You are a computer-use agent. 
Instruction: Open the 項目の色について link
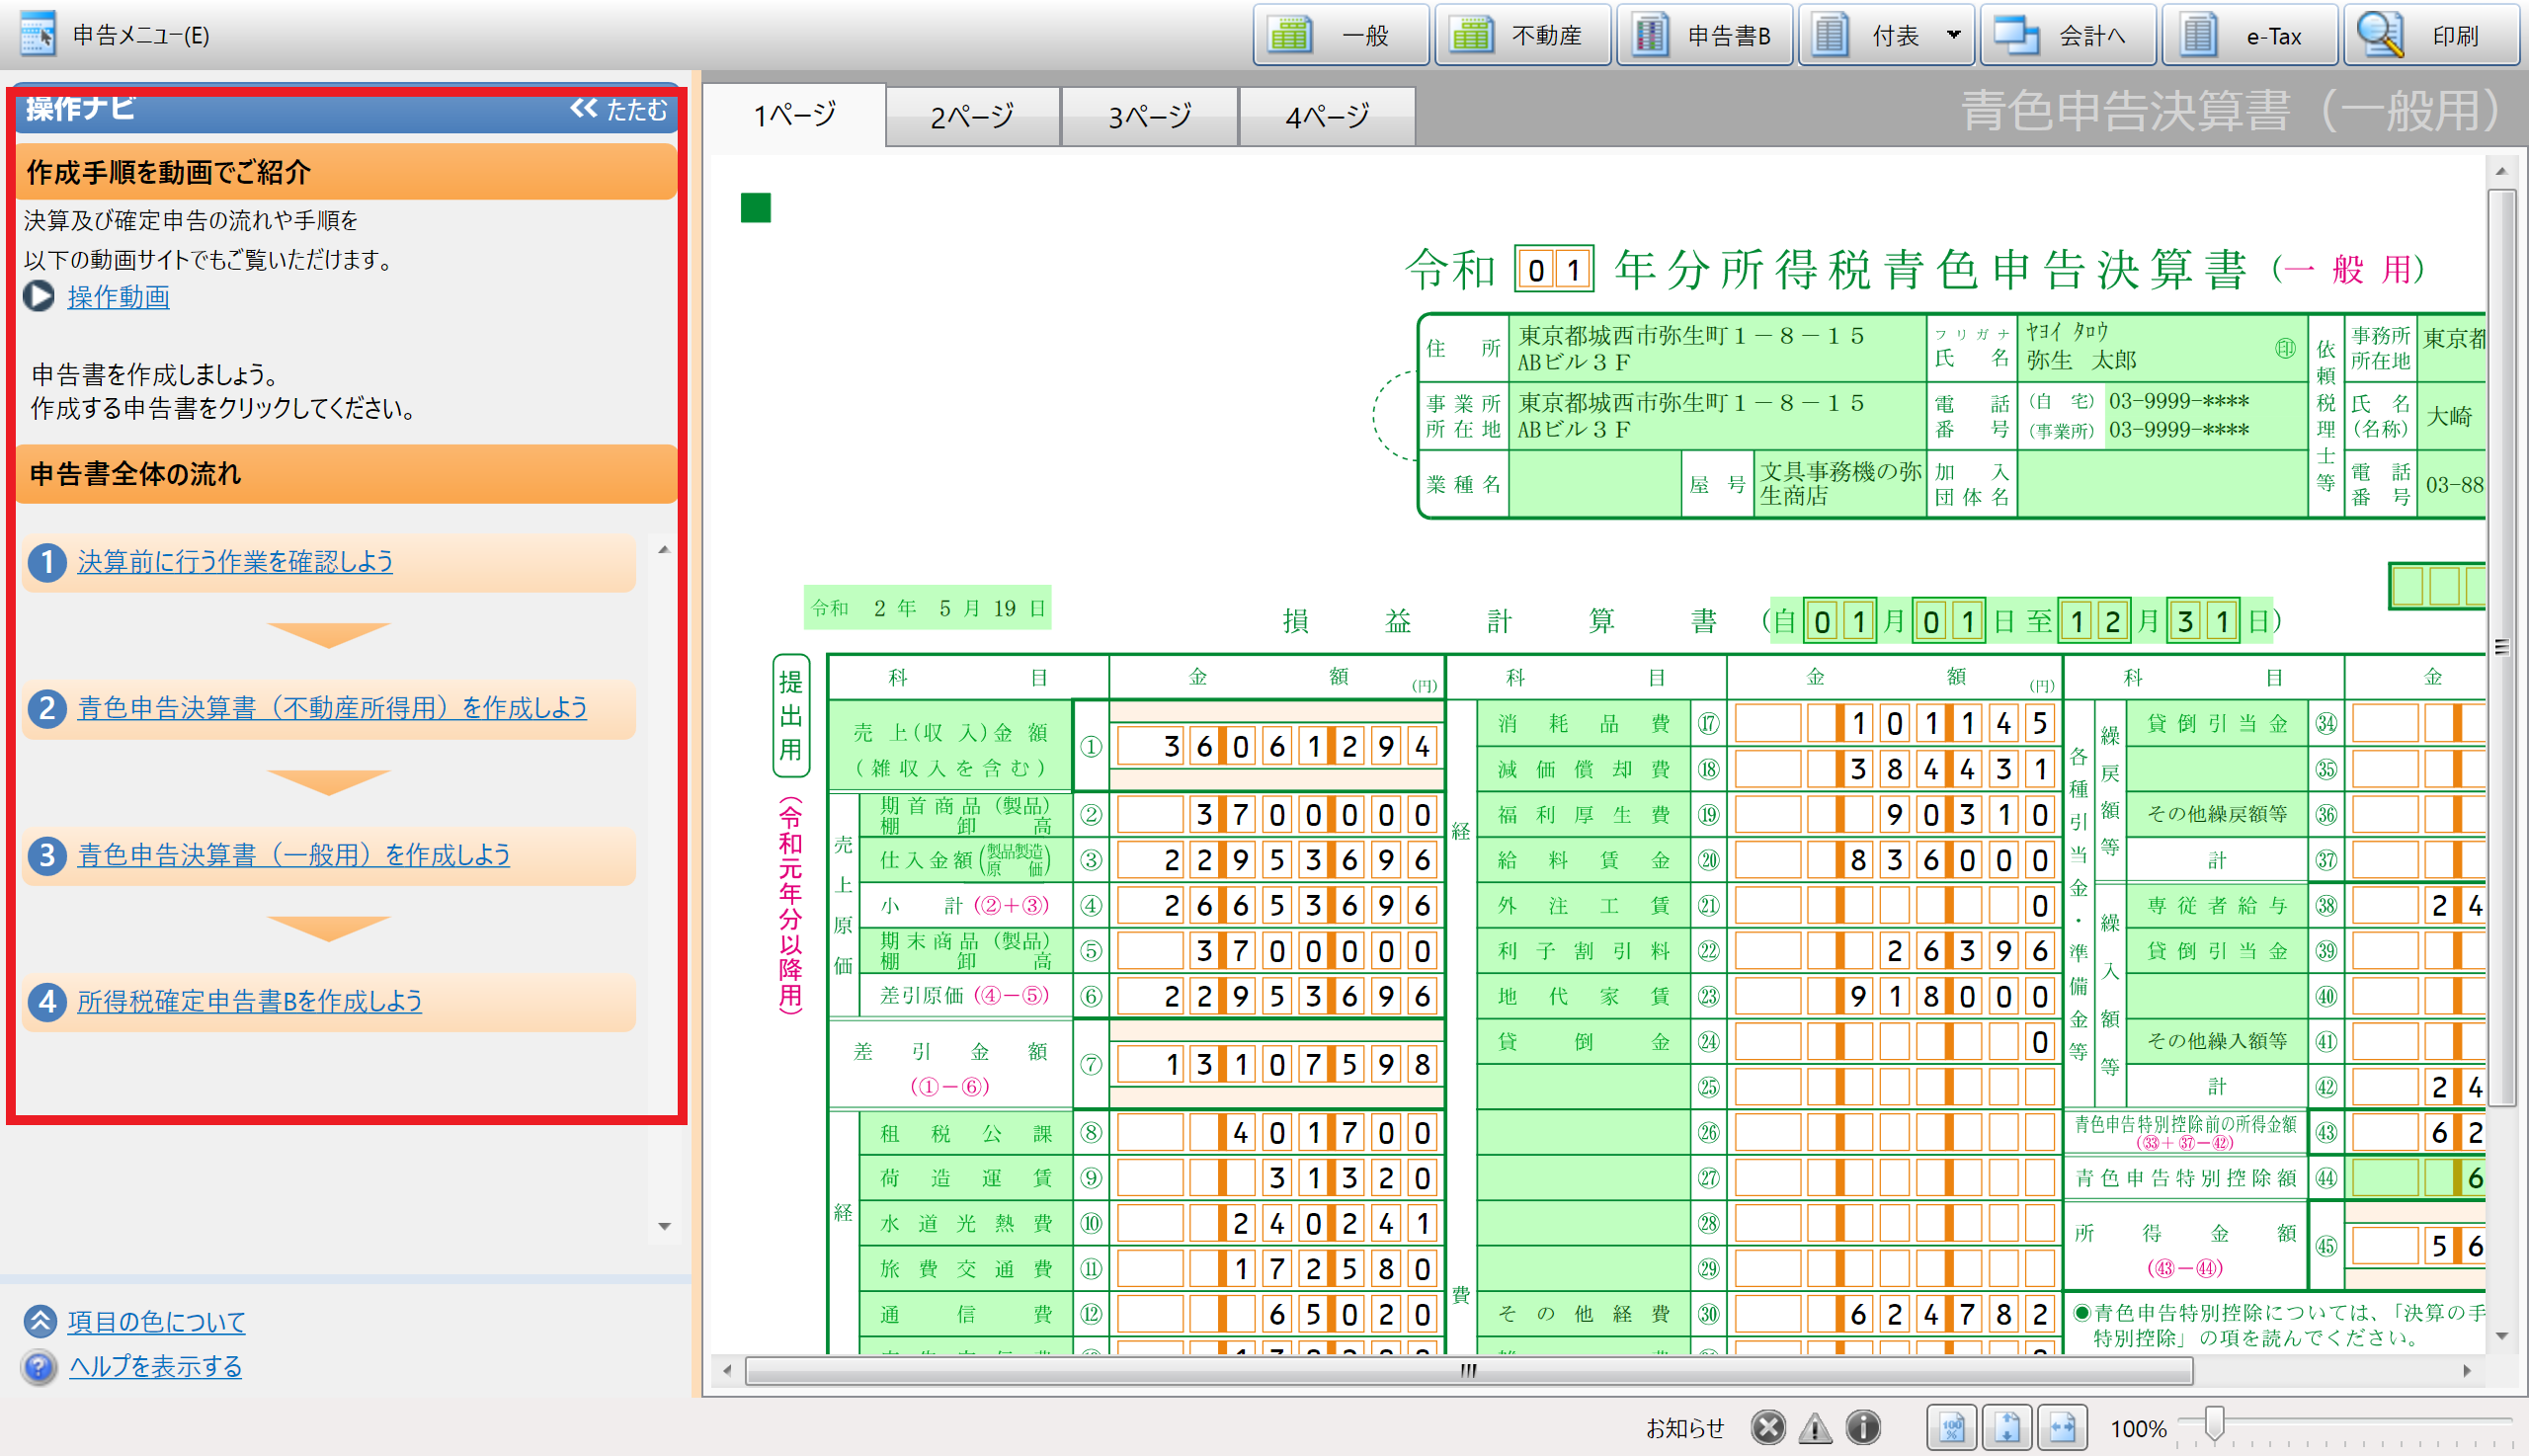(156, 1322)
